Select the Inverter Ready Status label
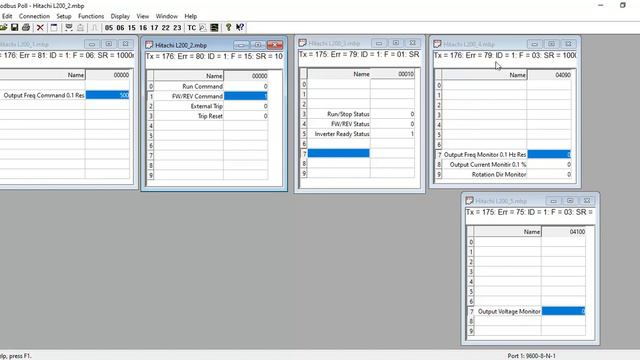This screenshot has width=640, height=360. pos(342,134)
